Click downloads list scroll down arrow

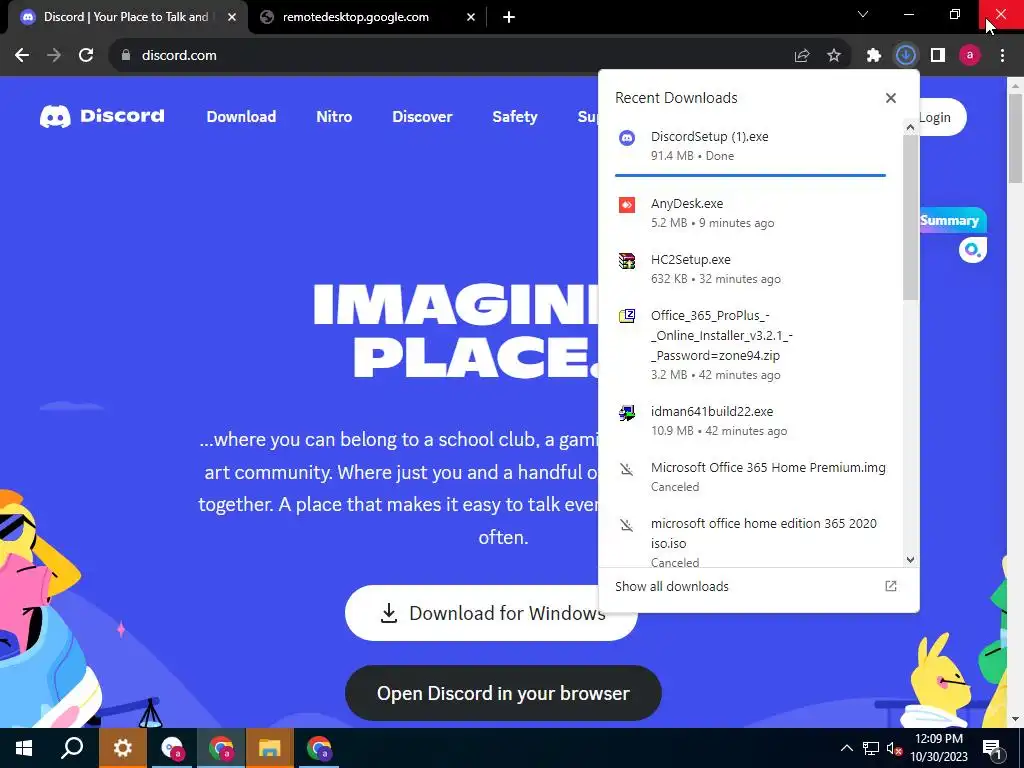tap(910, 560)
